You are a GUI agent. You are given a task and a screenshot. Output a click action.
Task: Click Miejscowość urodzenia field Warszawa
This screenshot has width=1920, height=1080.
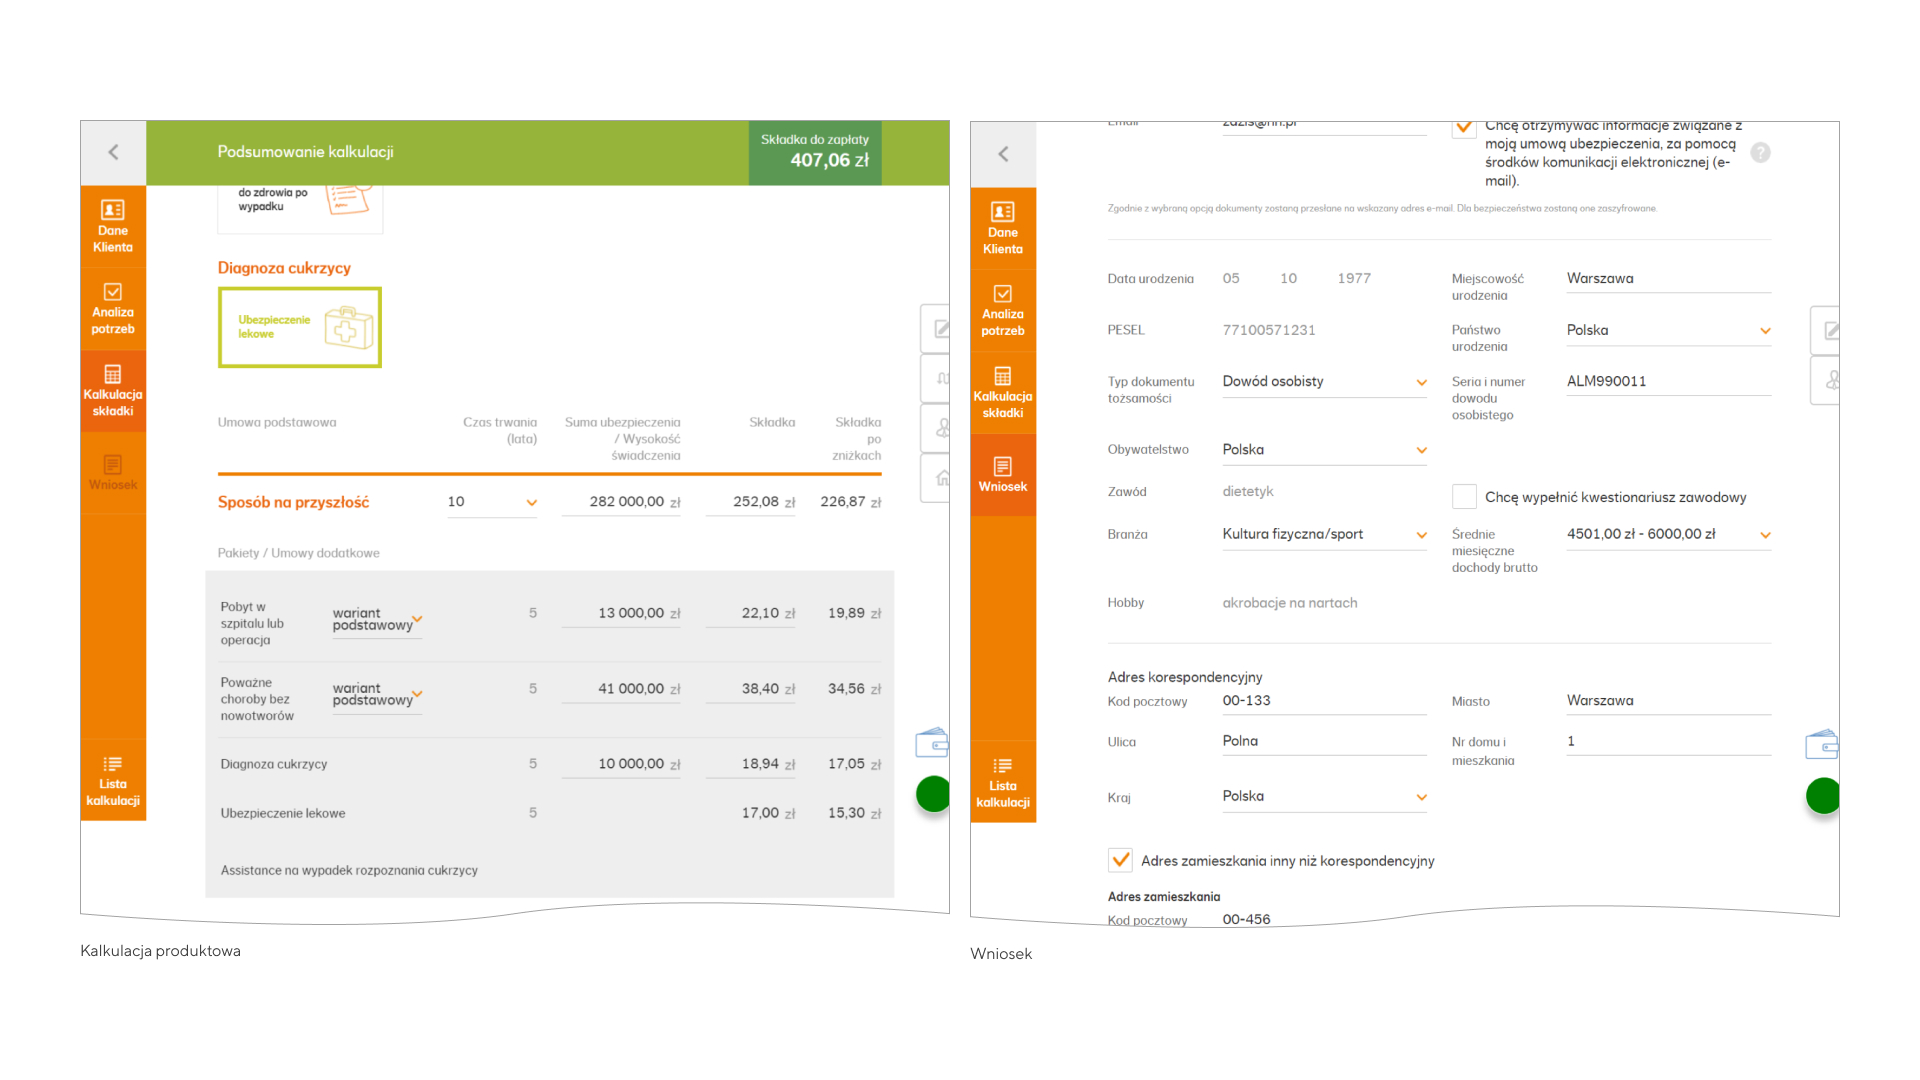(x=1669, y=279)
